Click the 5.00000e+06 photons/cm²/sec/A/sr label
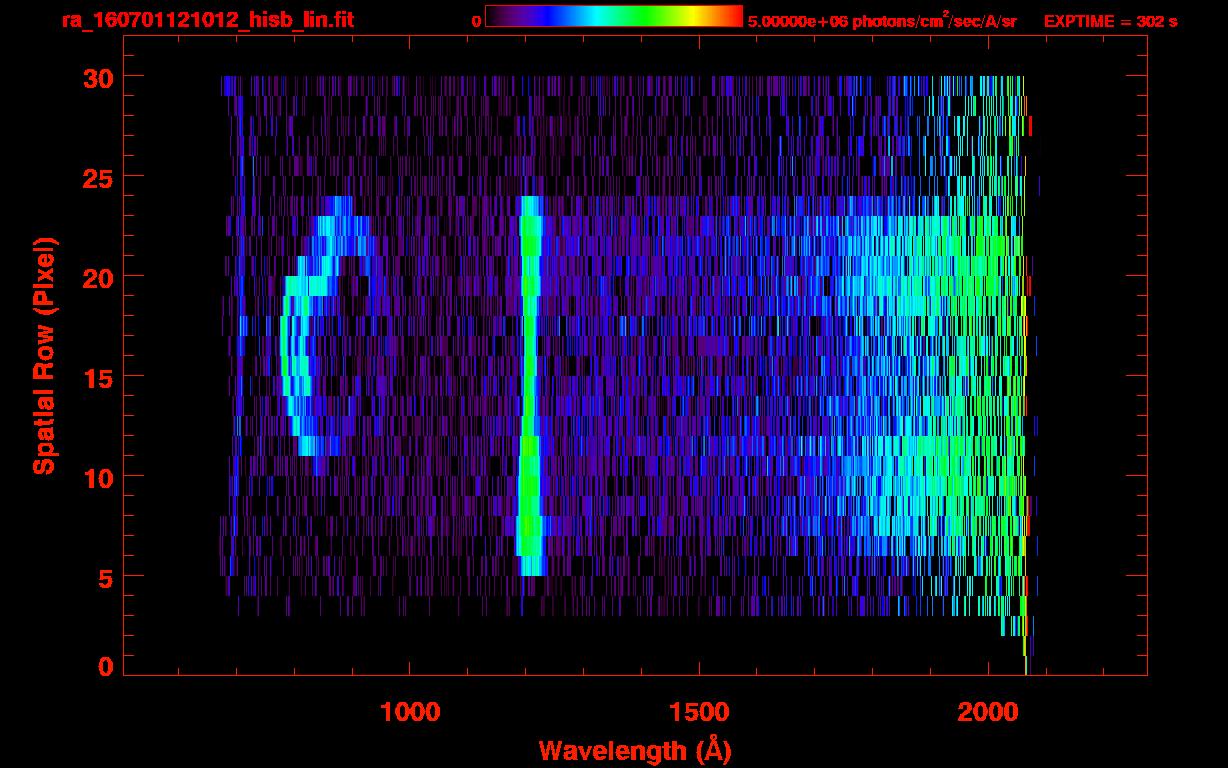 point(882,21)
